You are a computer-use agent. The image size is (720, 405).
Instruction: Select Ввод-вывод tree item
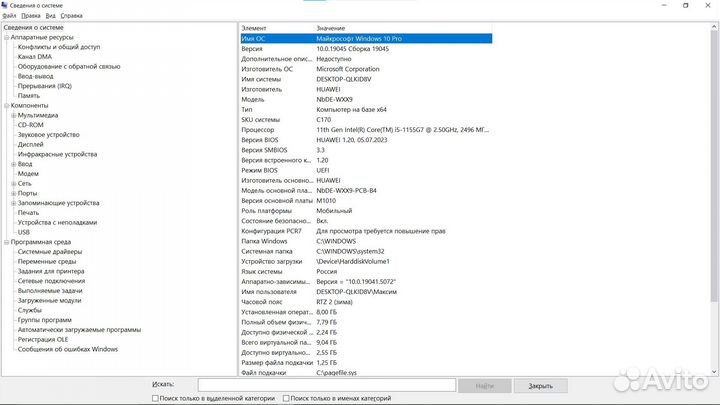(35, 76)
